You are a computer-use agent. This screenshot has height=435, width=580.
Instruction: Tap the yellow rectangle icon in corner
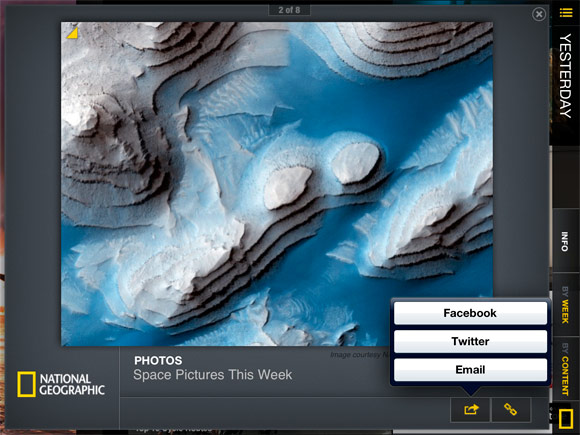566,419
